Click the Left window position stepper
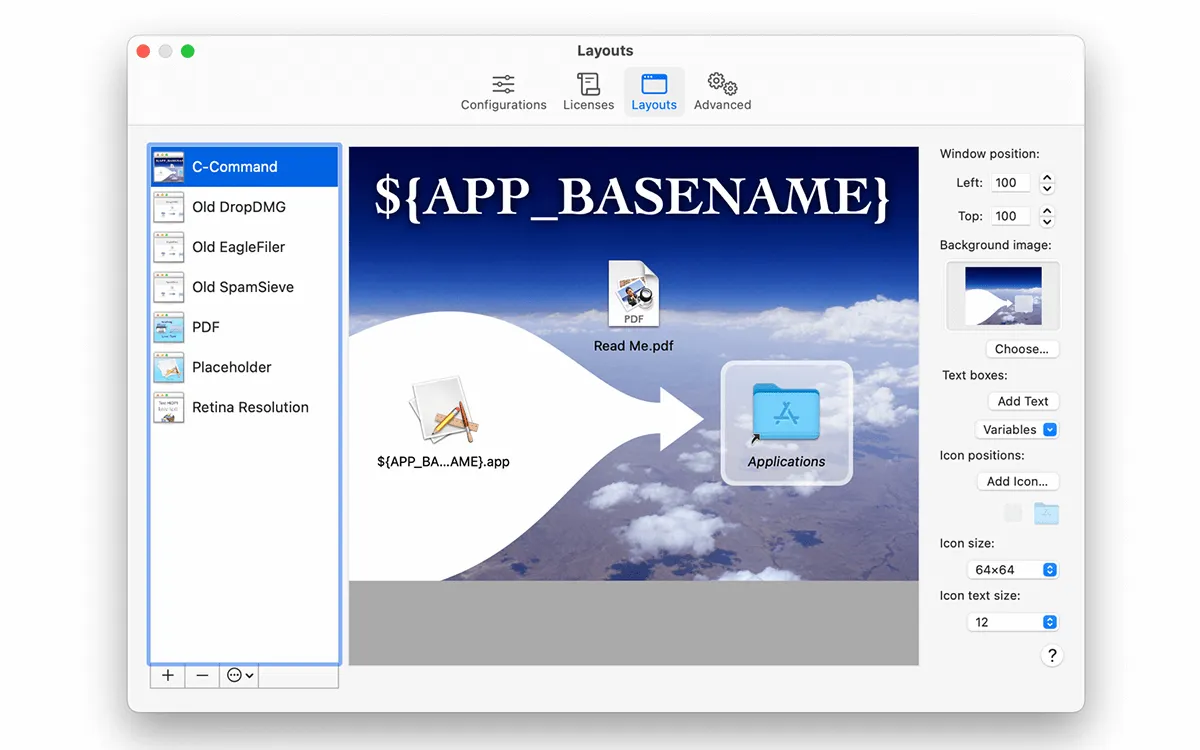Viewport: 1200px width, 750px height. click(1047, 183)
